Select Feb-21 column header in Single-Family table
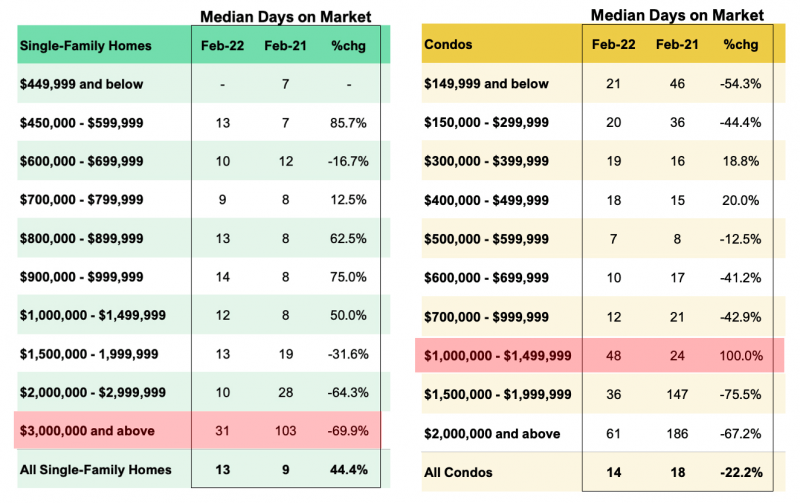Viewport: 800px width, 503px height. (x=285, y=46)
